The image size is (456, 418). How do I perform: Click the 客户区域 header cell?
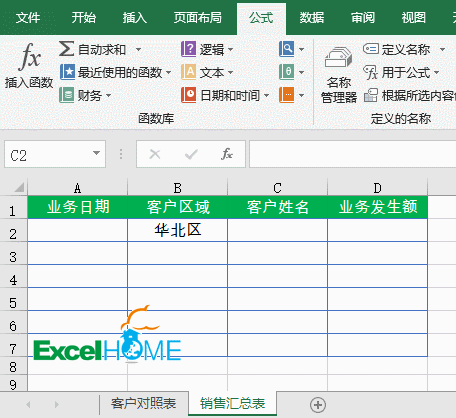(x=178, y=207)
